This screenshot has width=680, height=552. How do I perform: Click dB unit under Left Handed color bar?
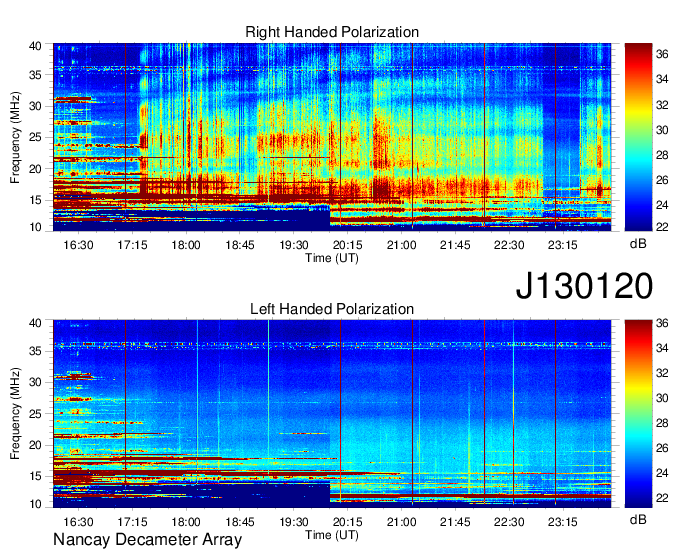638,520
